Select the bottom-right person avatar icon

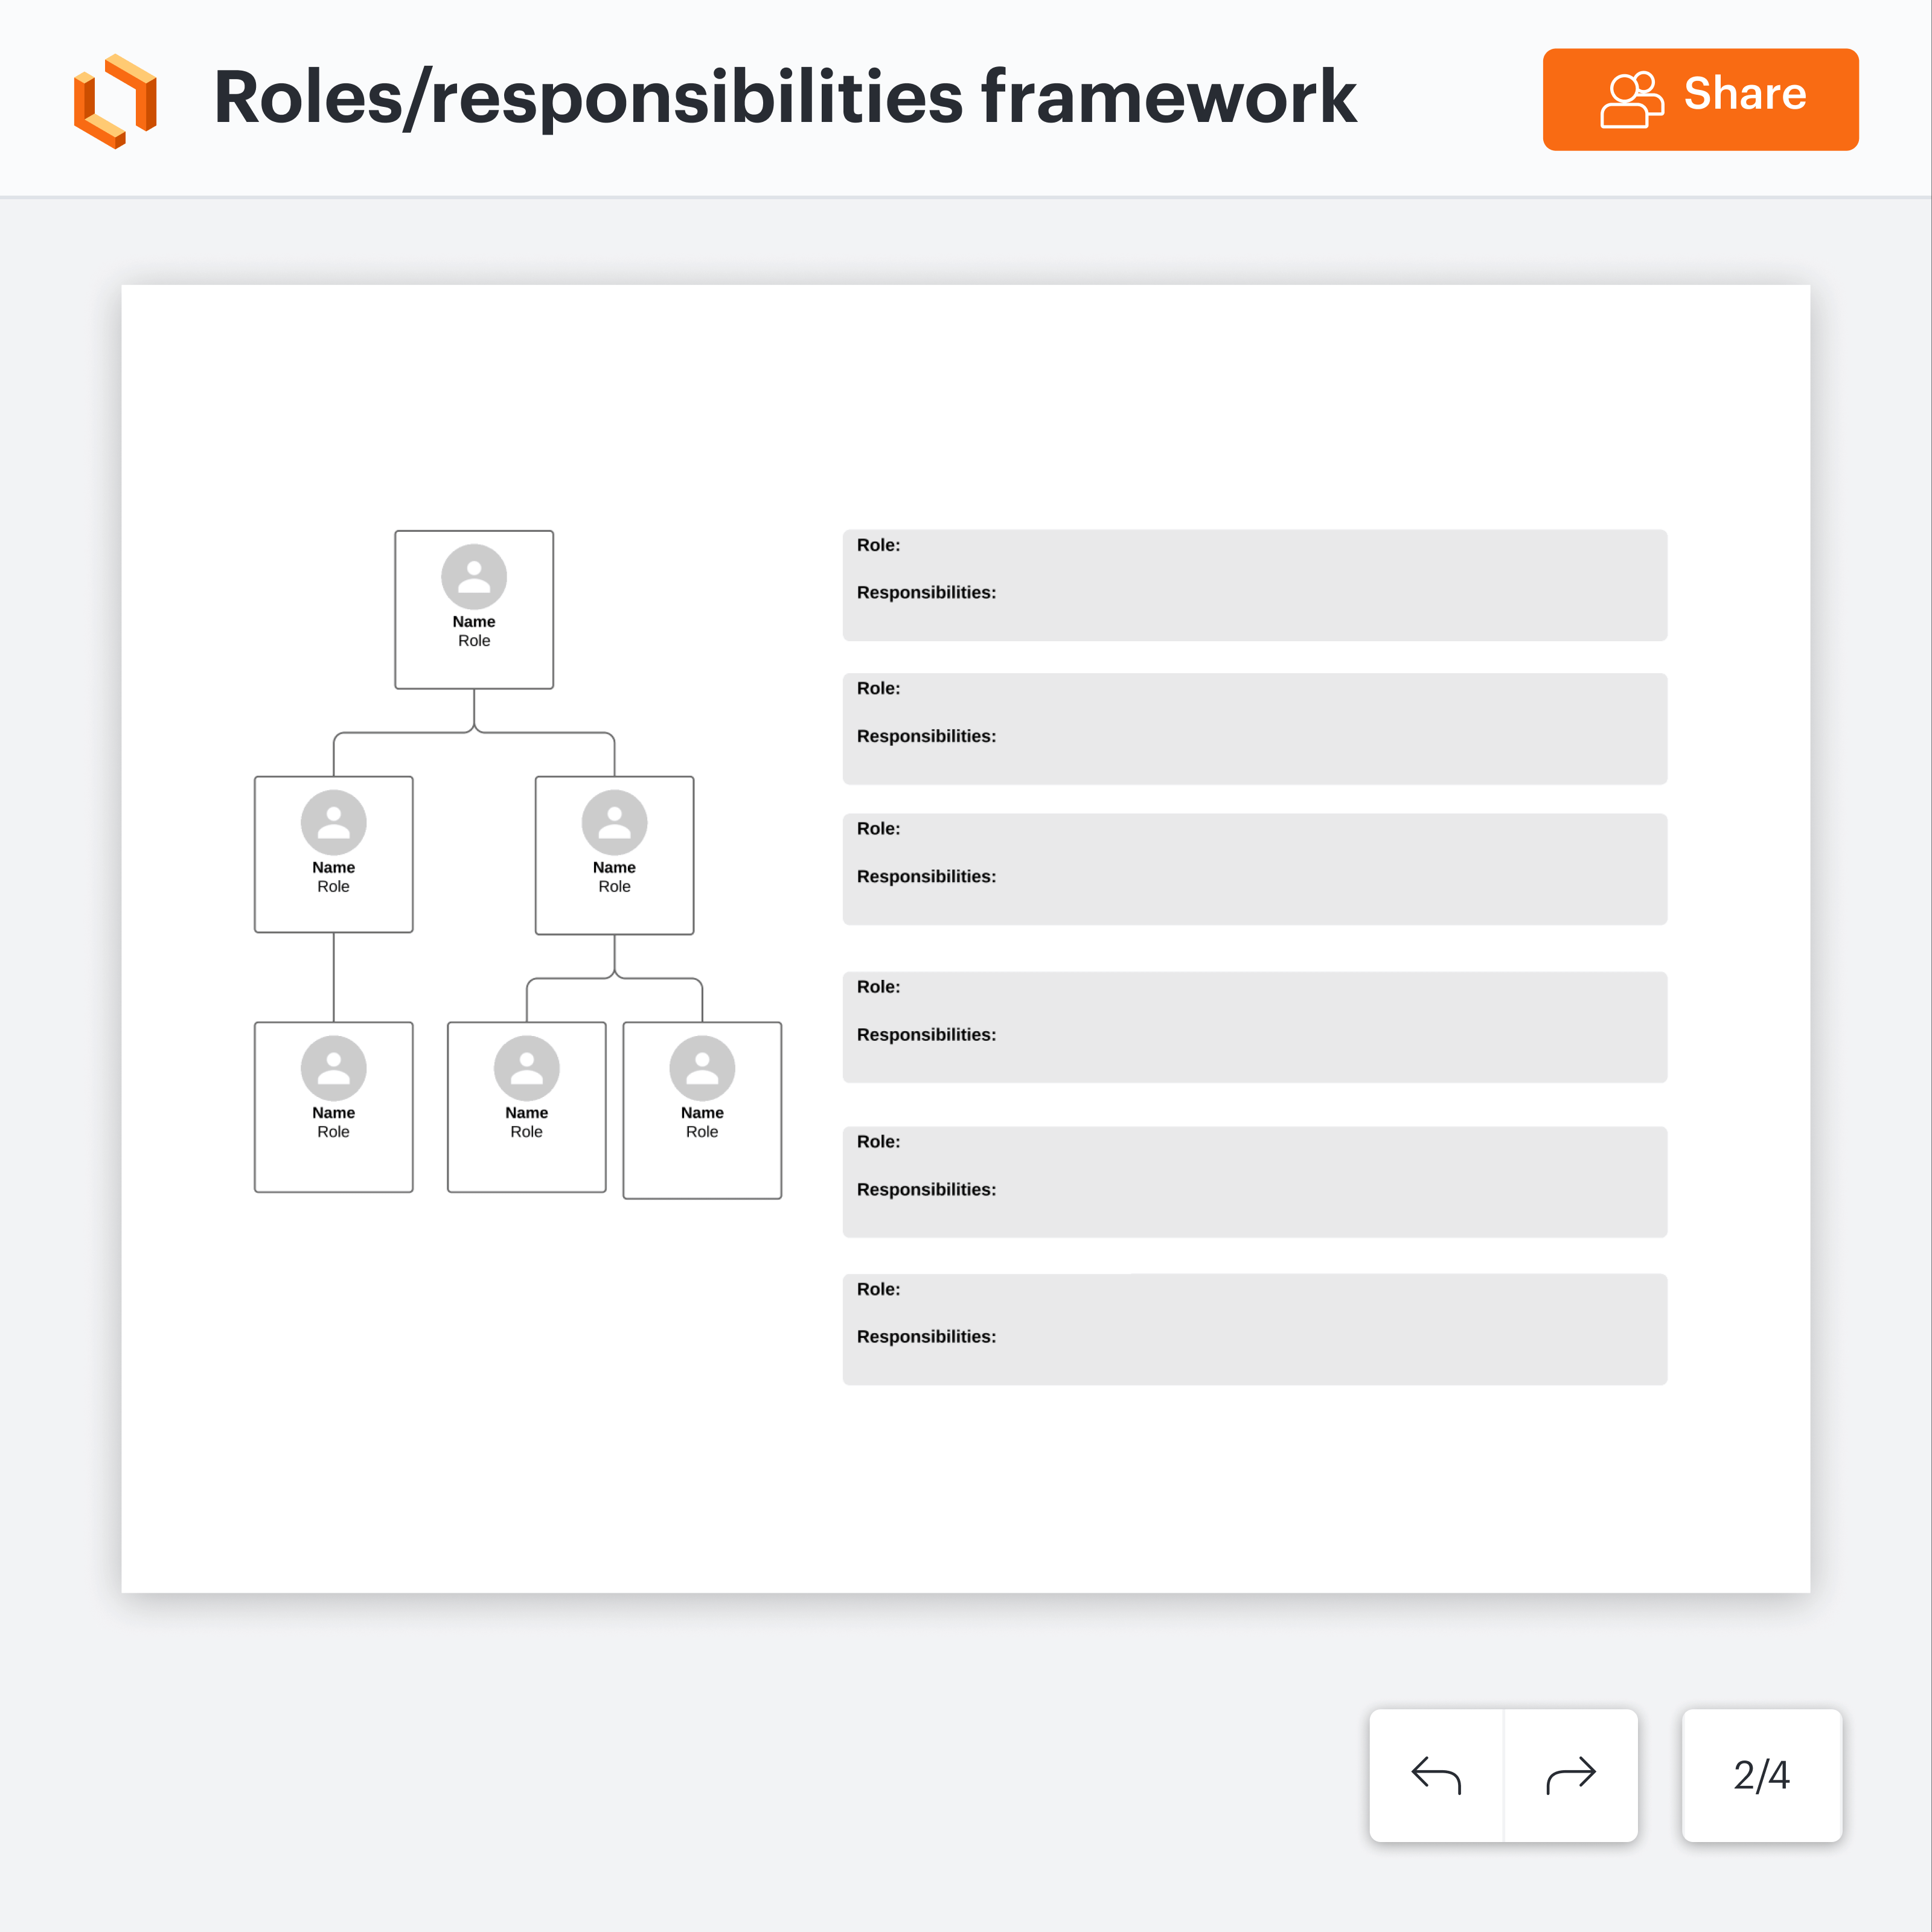[x=702, y=1068]
